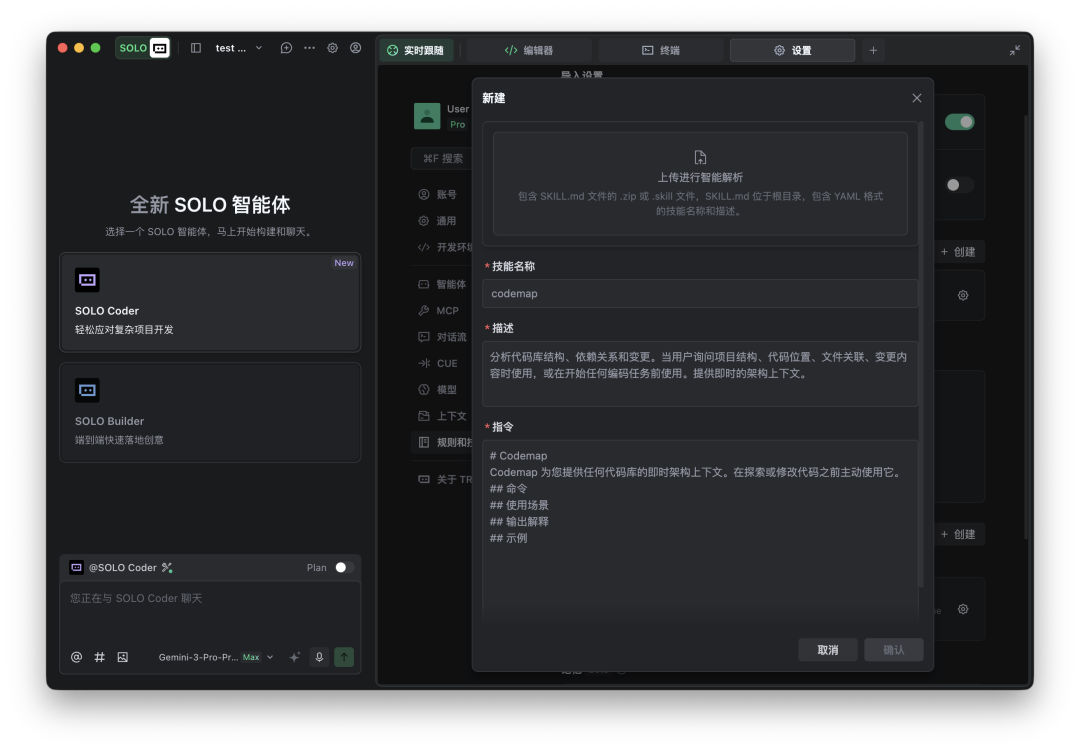The width and height of the screenshot is (1080, 751).
Task: Turn off the green enabled switch in settings
Action: coord(960,122)
